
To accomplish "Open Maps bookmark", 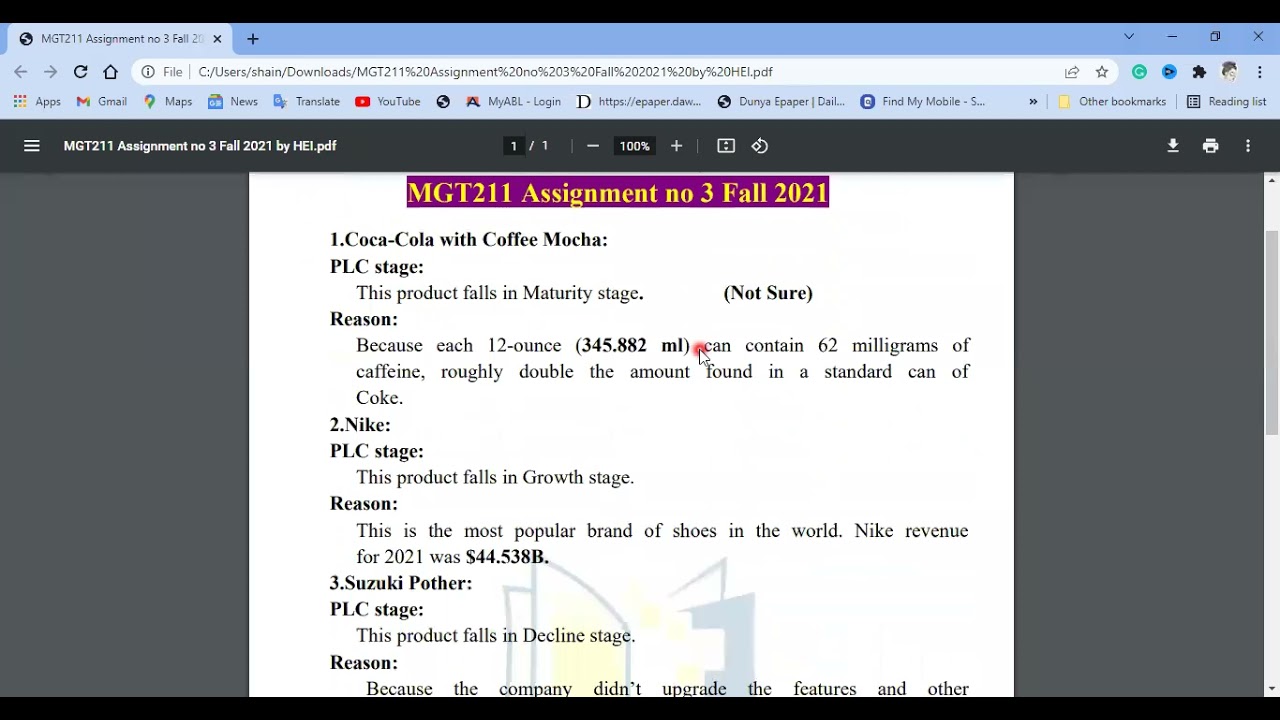I will point(168,102).
